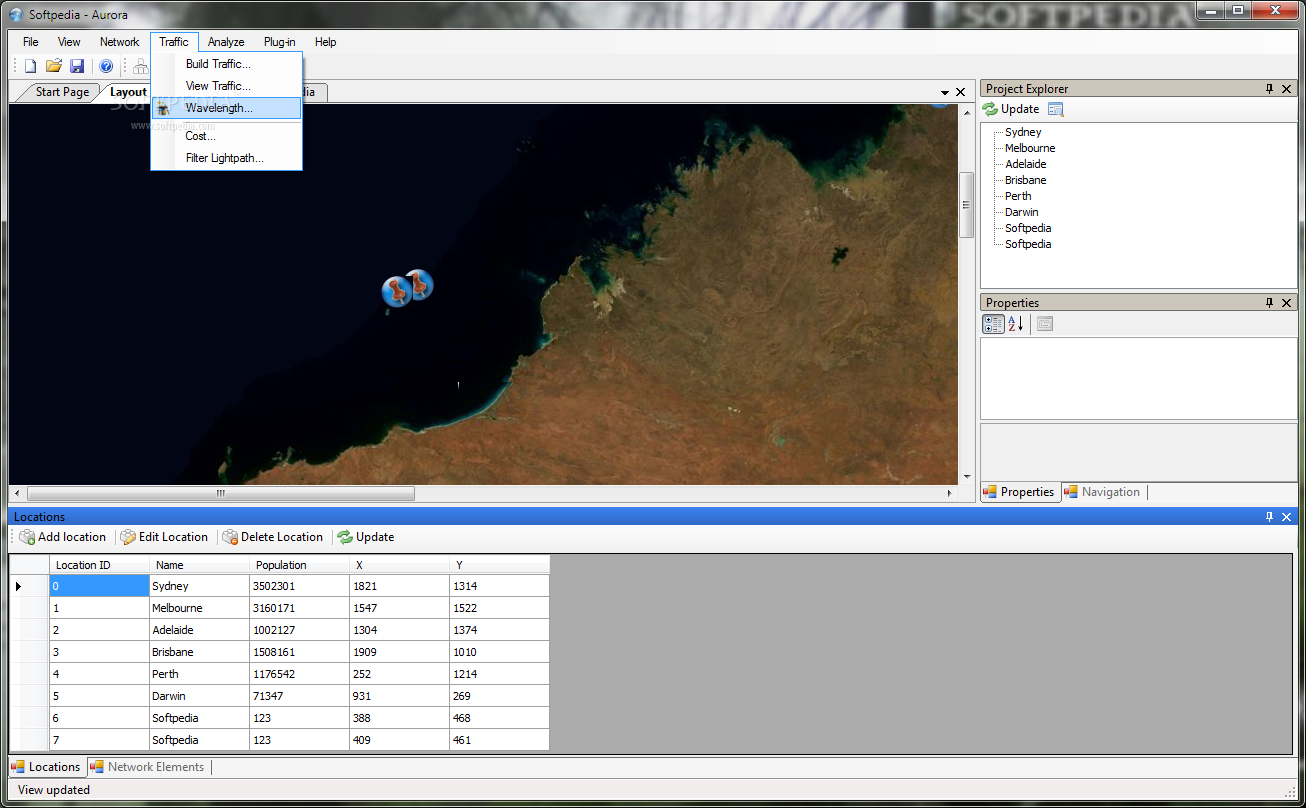1306x808 pixels.
Task: Open the Network menu
Action: pyautogui.click(x=119, y=42)
